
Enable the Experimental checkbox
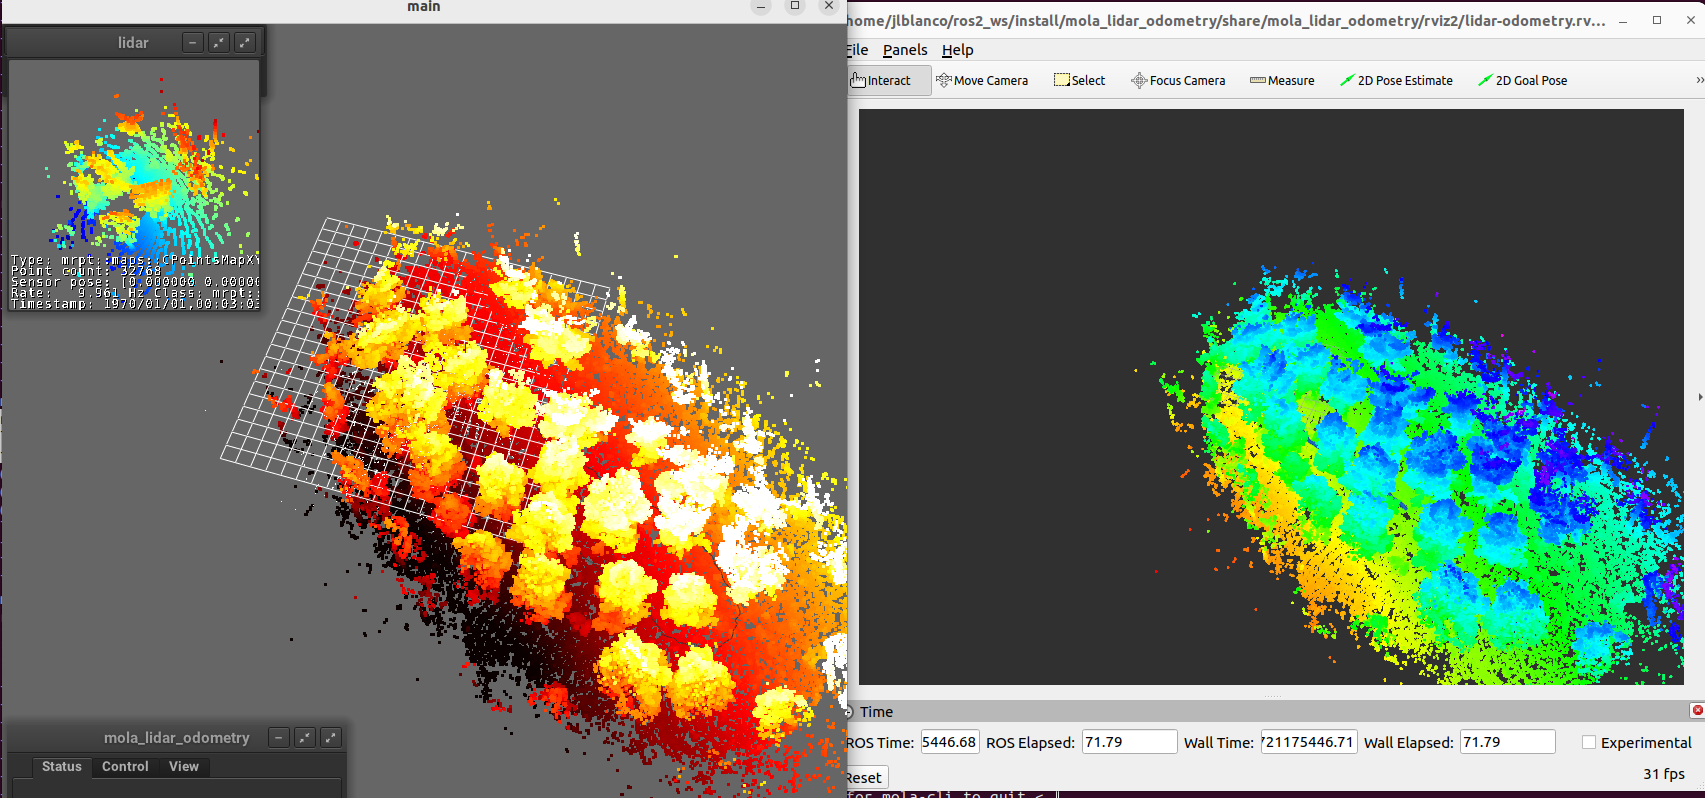1589,742
